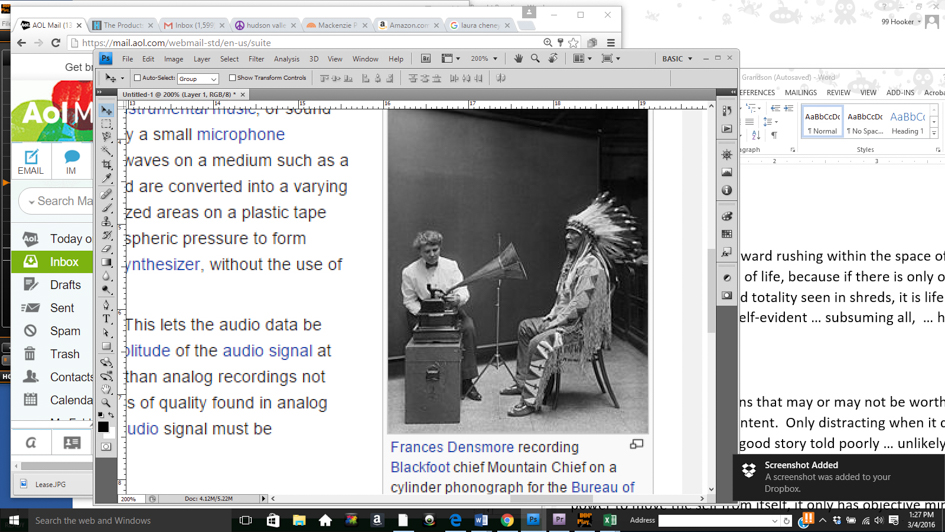This screenshot has height=532, width=945.
Task: Open the Photoshop Image menu
Action: point(174,59)
